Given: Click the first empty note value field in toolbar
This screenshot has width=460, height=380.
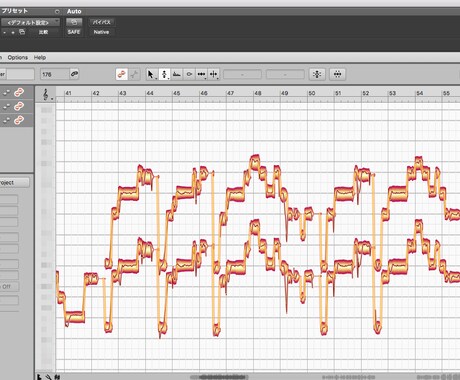Looking at the screenshot, I should pos(242,74).
